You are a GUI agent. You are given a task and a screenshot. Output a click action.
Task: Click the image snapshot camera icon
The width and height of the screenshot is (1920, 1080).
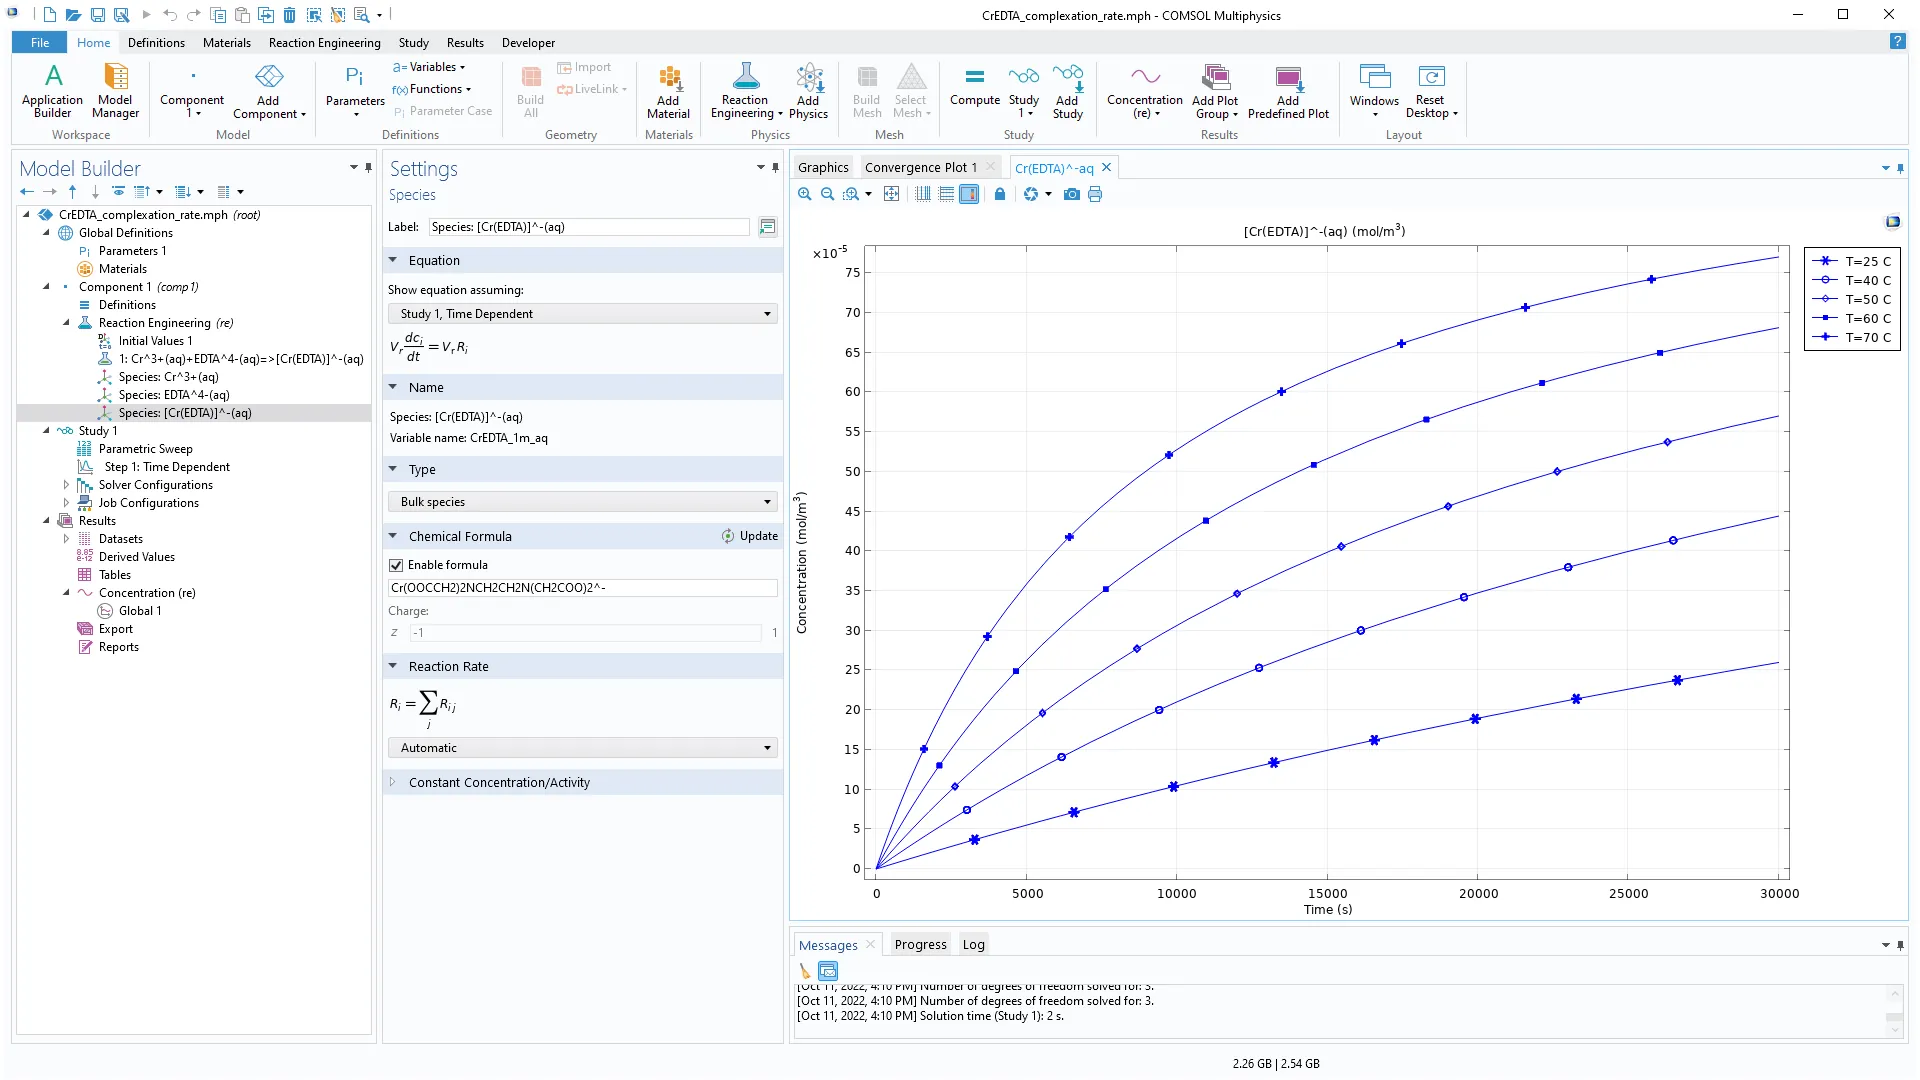[1071, 194]
